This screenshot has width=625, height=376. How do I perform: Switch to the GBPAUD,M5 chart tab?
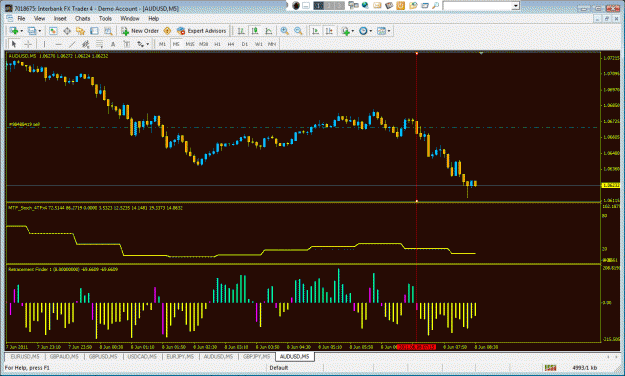click(64, 356)
